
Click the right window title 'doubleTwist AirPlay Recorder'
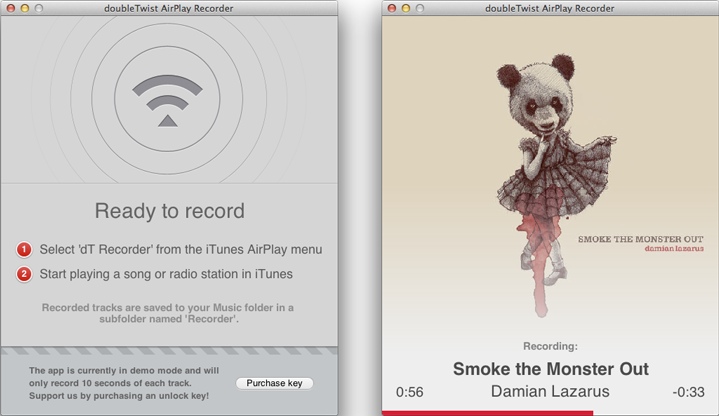click(x=550, y=8)
